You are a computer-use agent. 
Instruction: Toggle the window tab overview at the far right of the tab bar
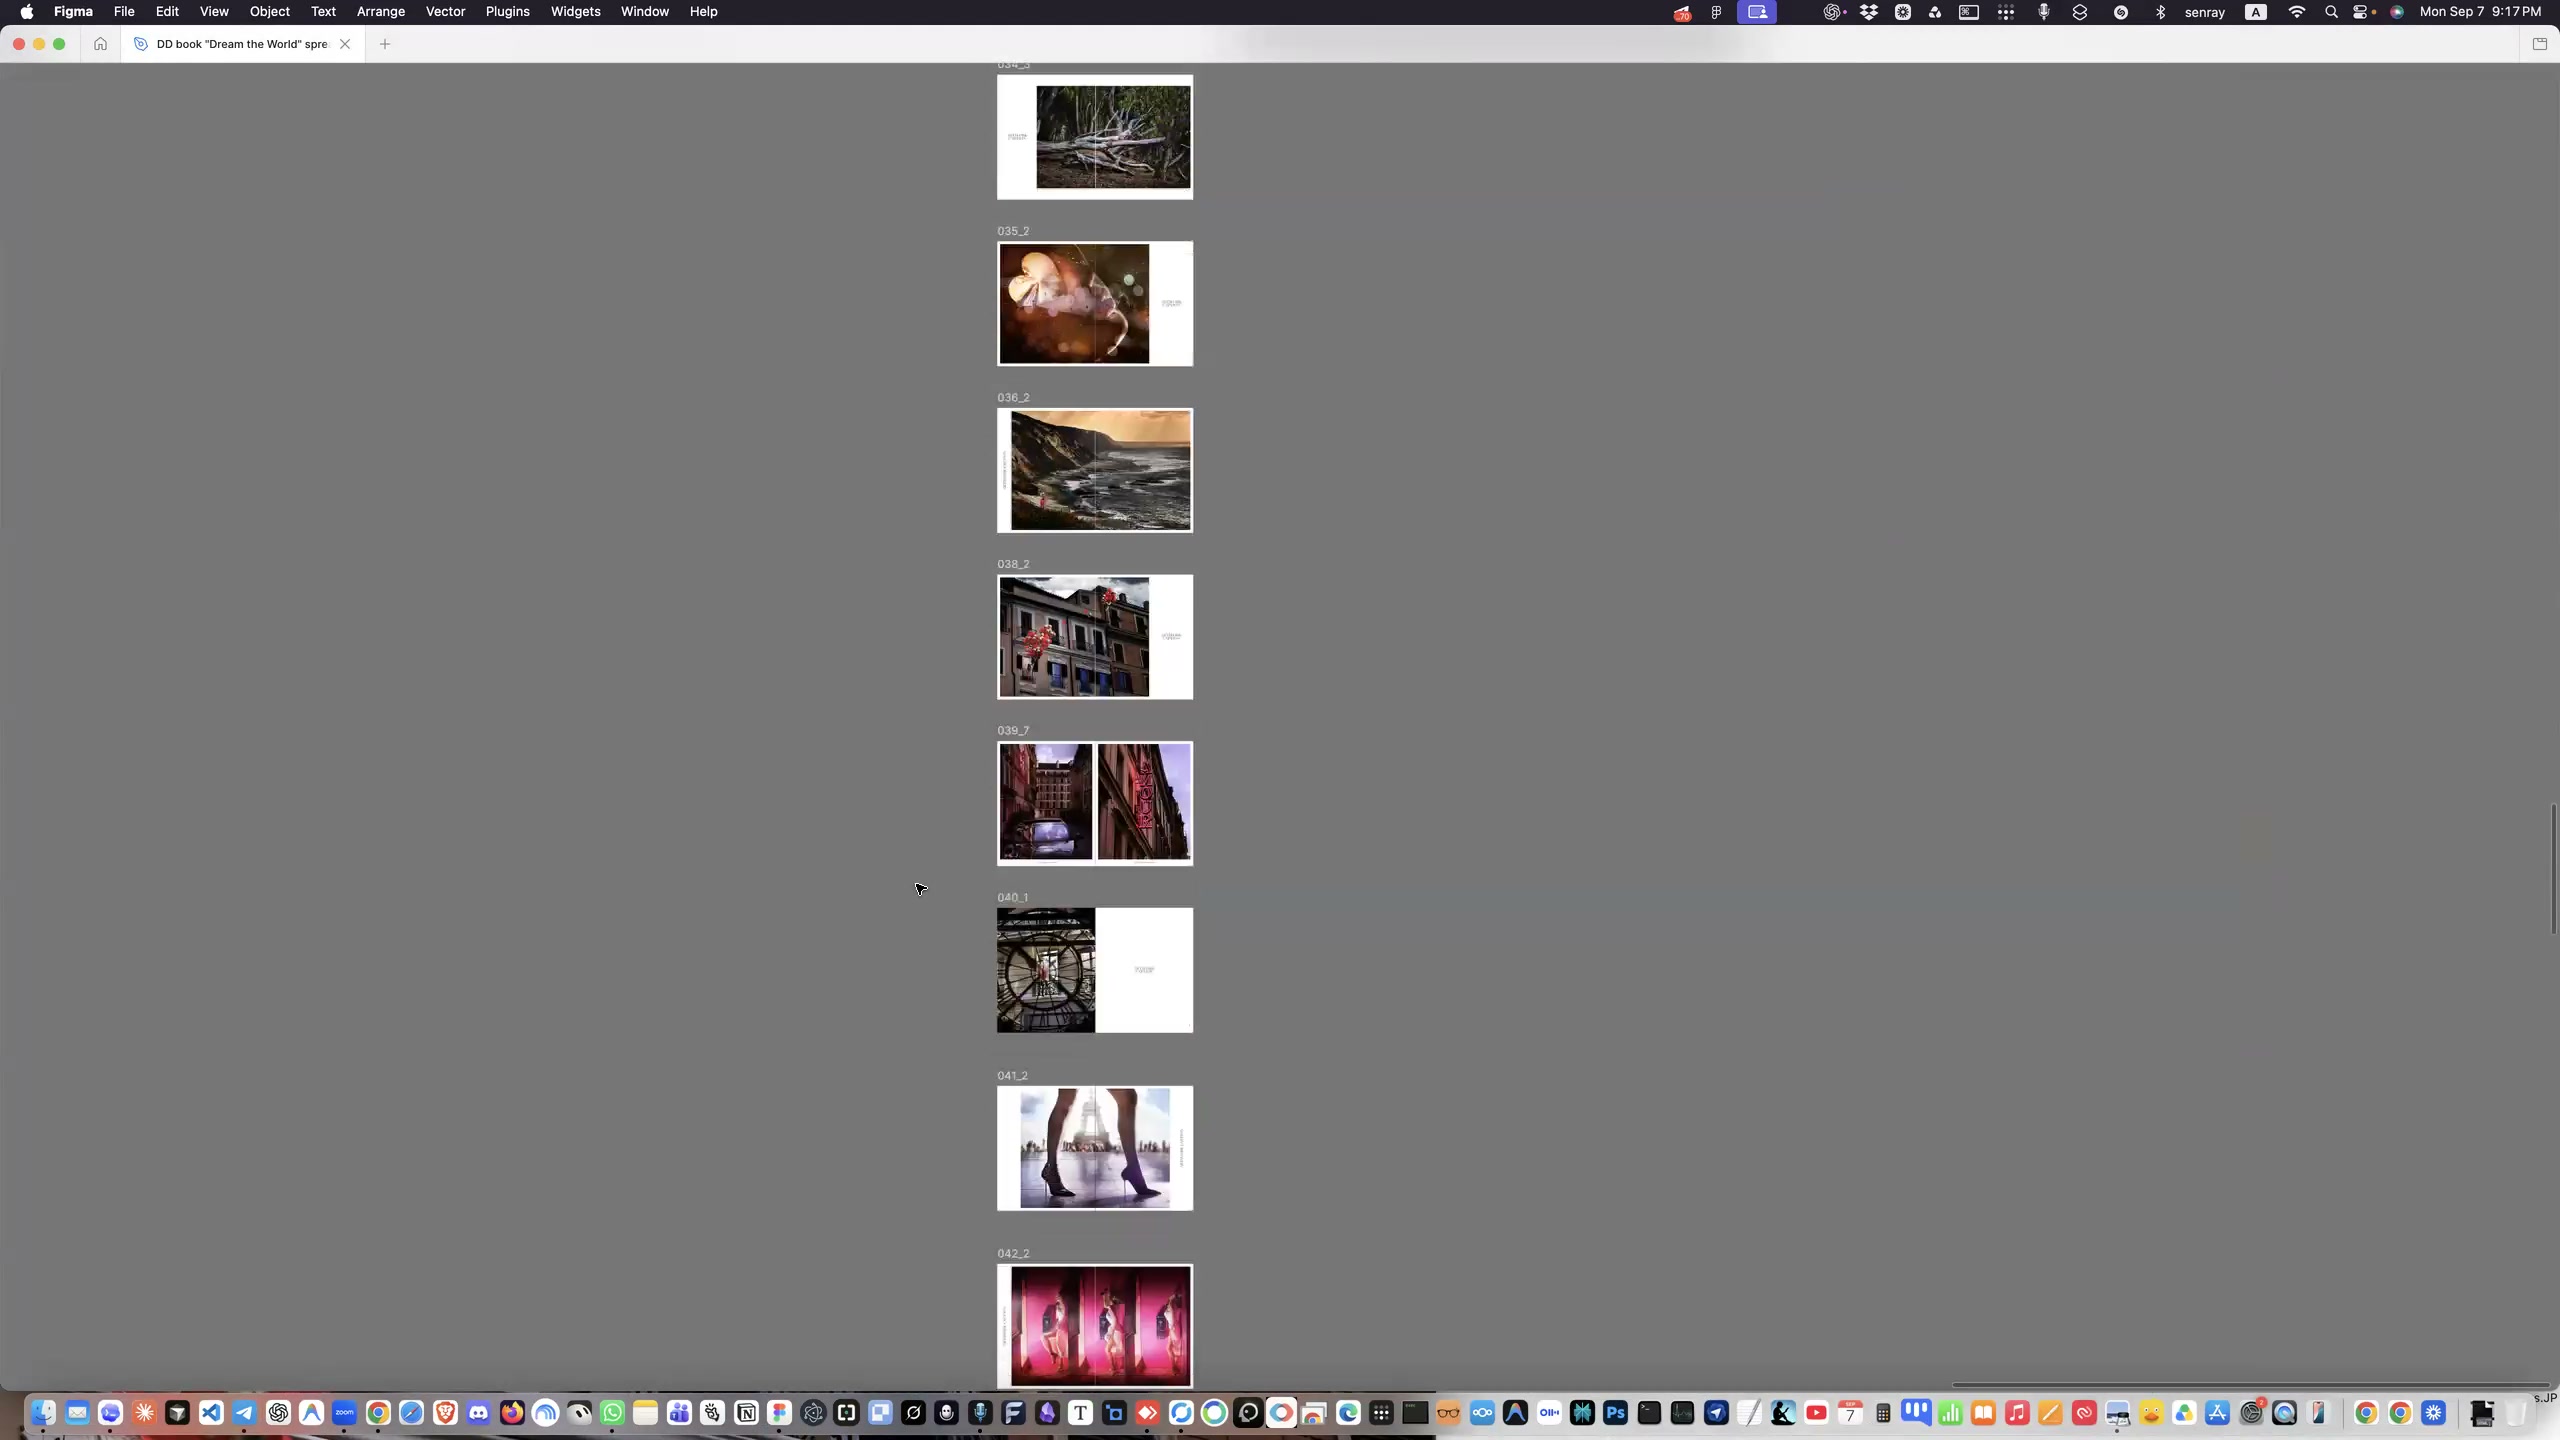pyautogui.click(x=2539, y=44)
